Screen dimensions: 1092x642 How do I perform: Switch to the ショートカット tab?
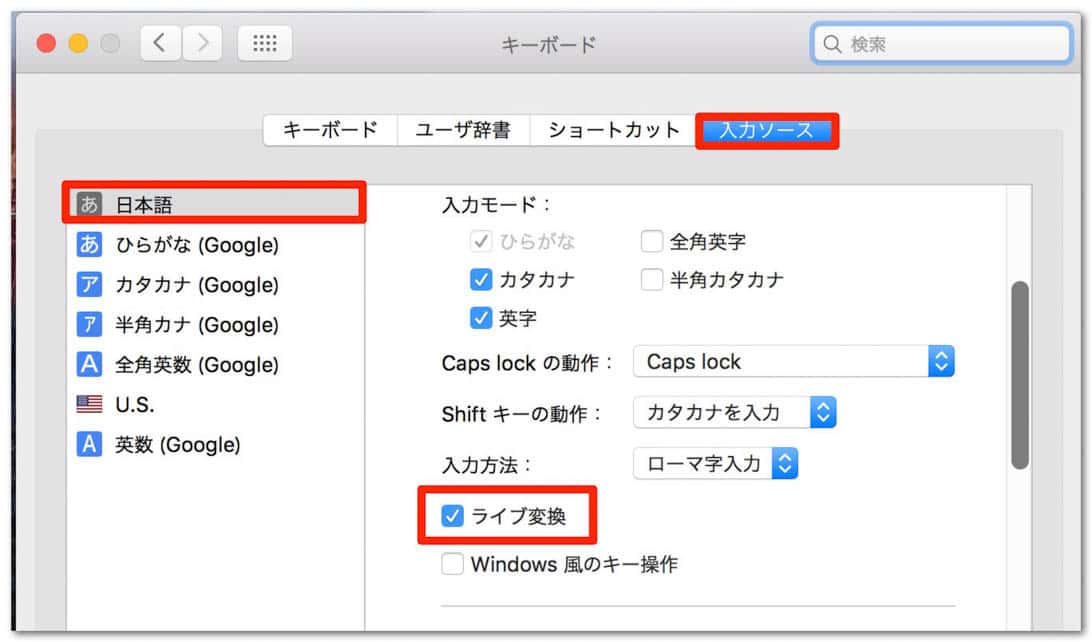tap(614, 130)
